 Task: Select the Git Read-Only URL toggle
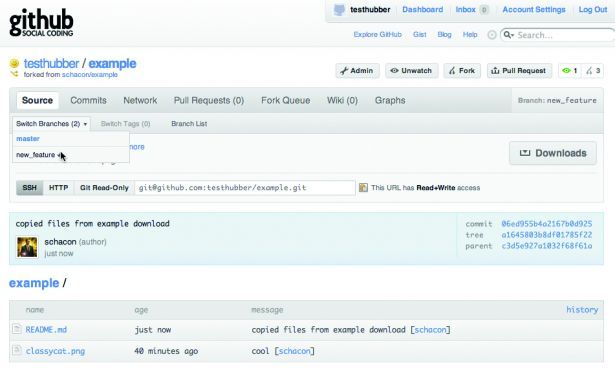tap(104, 188)
